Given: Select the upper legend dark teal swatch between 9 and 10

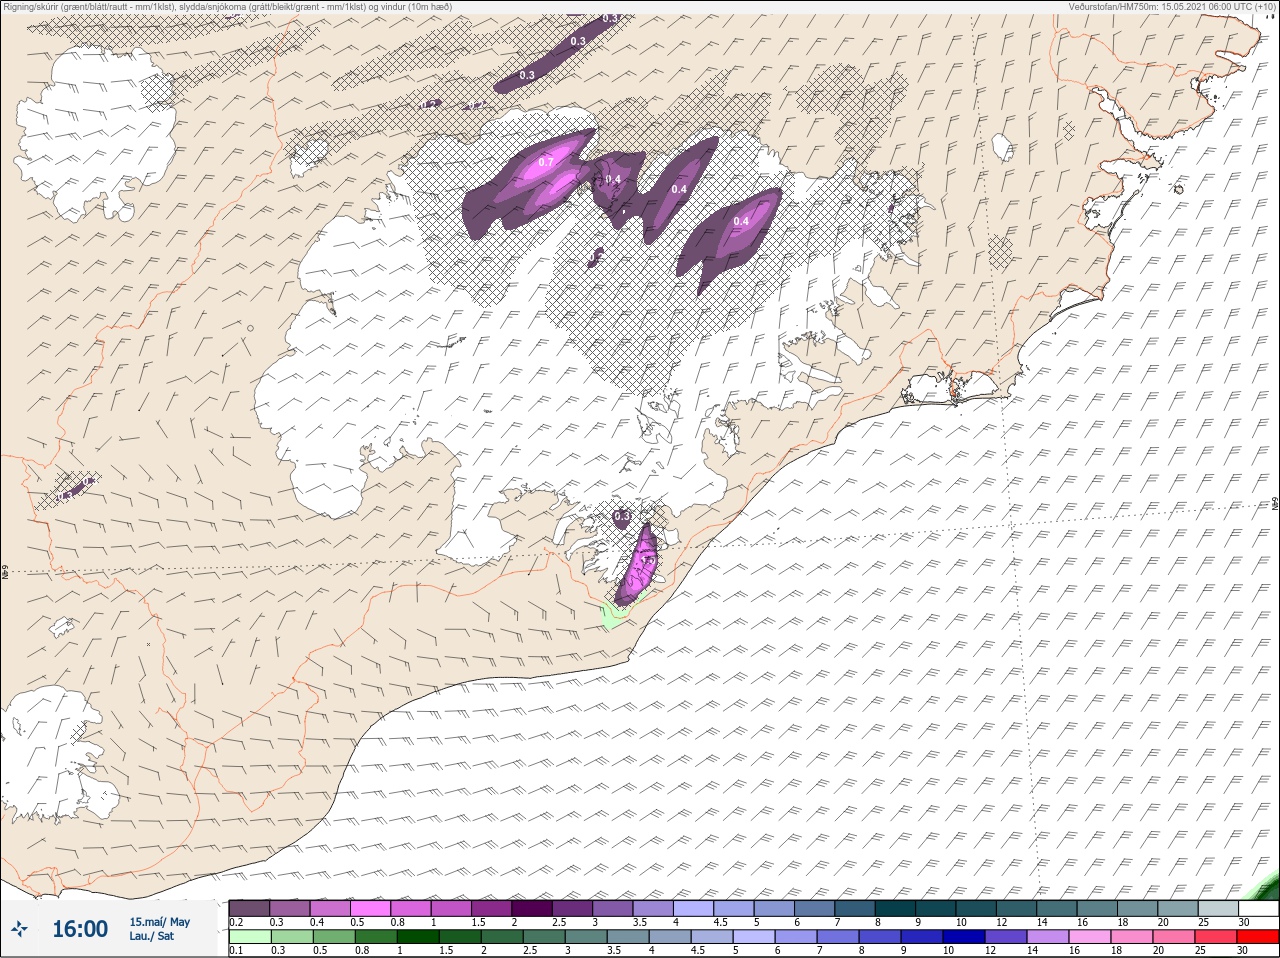Looking at the screenshot, I should tap(938, 908).
